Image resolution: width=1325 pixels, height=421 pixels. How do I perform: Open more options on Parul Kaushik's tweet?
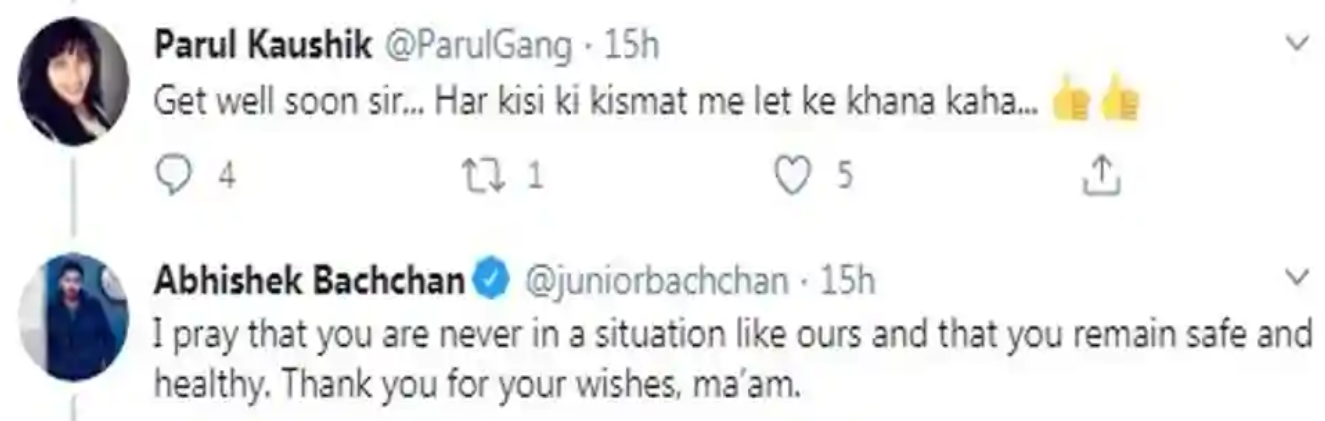coord(1297,44)
